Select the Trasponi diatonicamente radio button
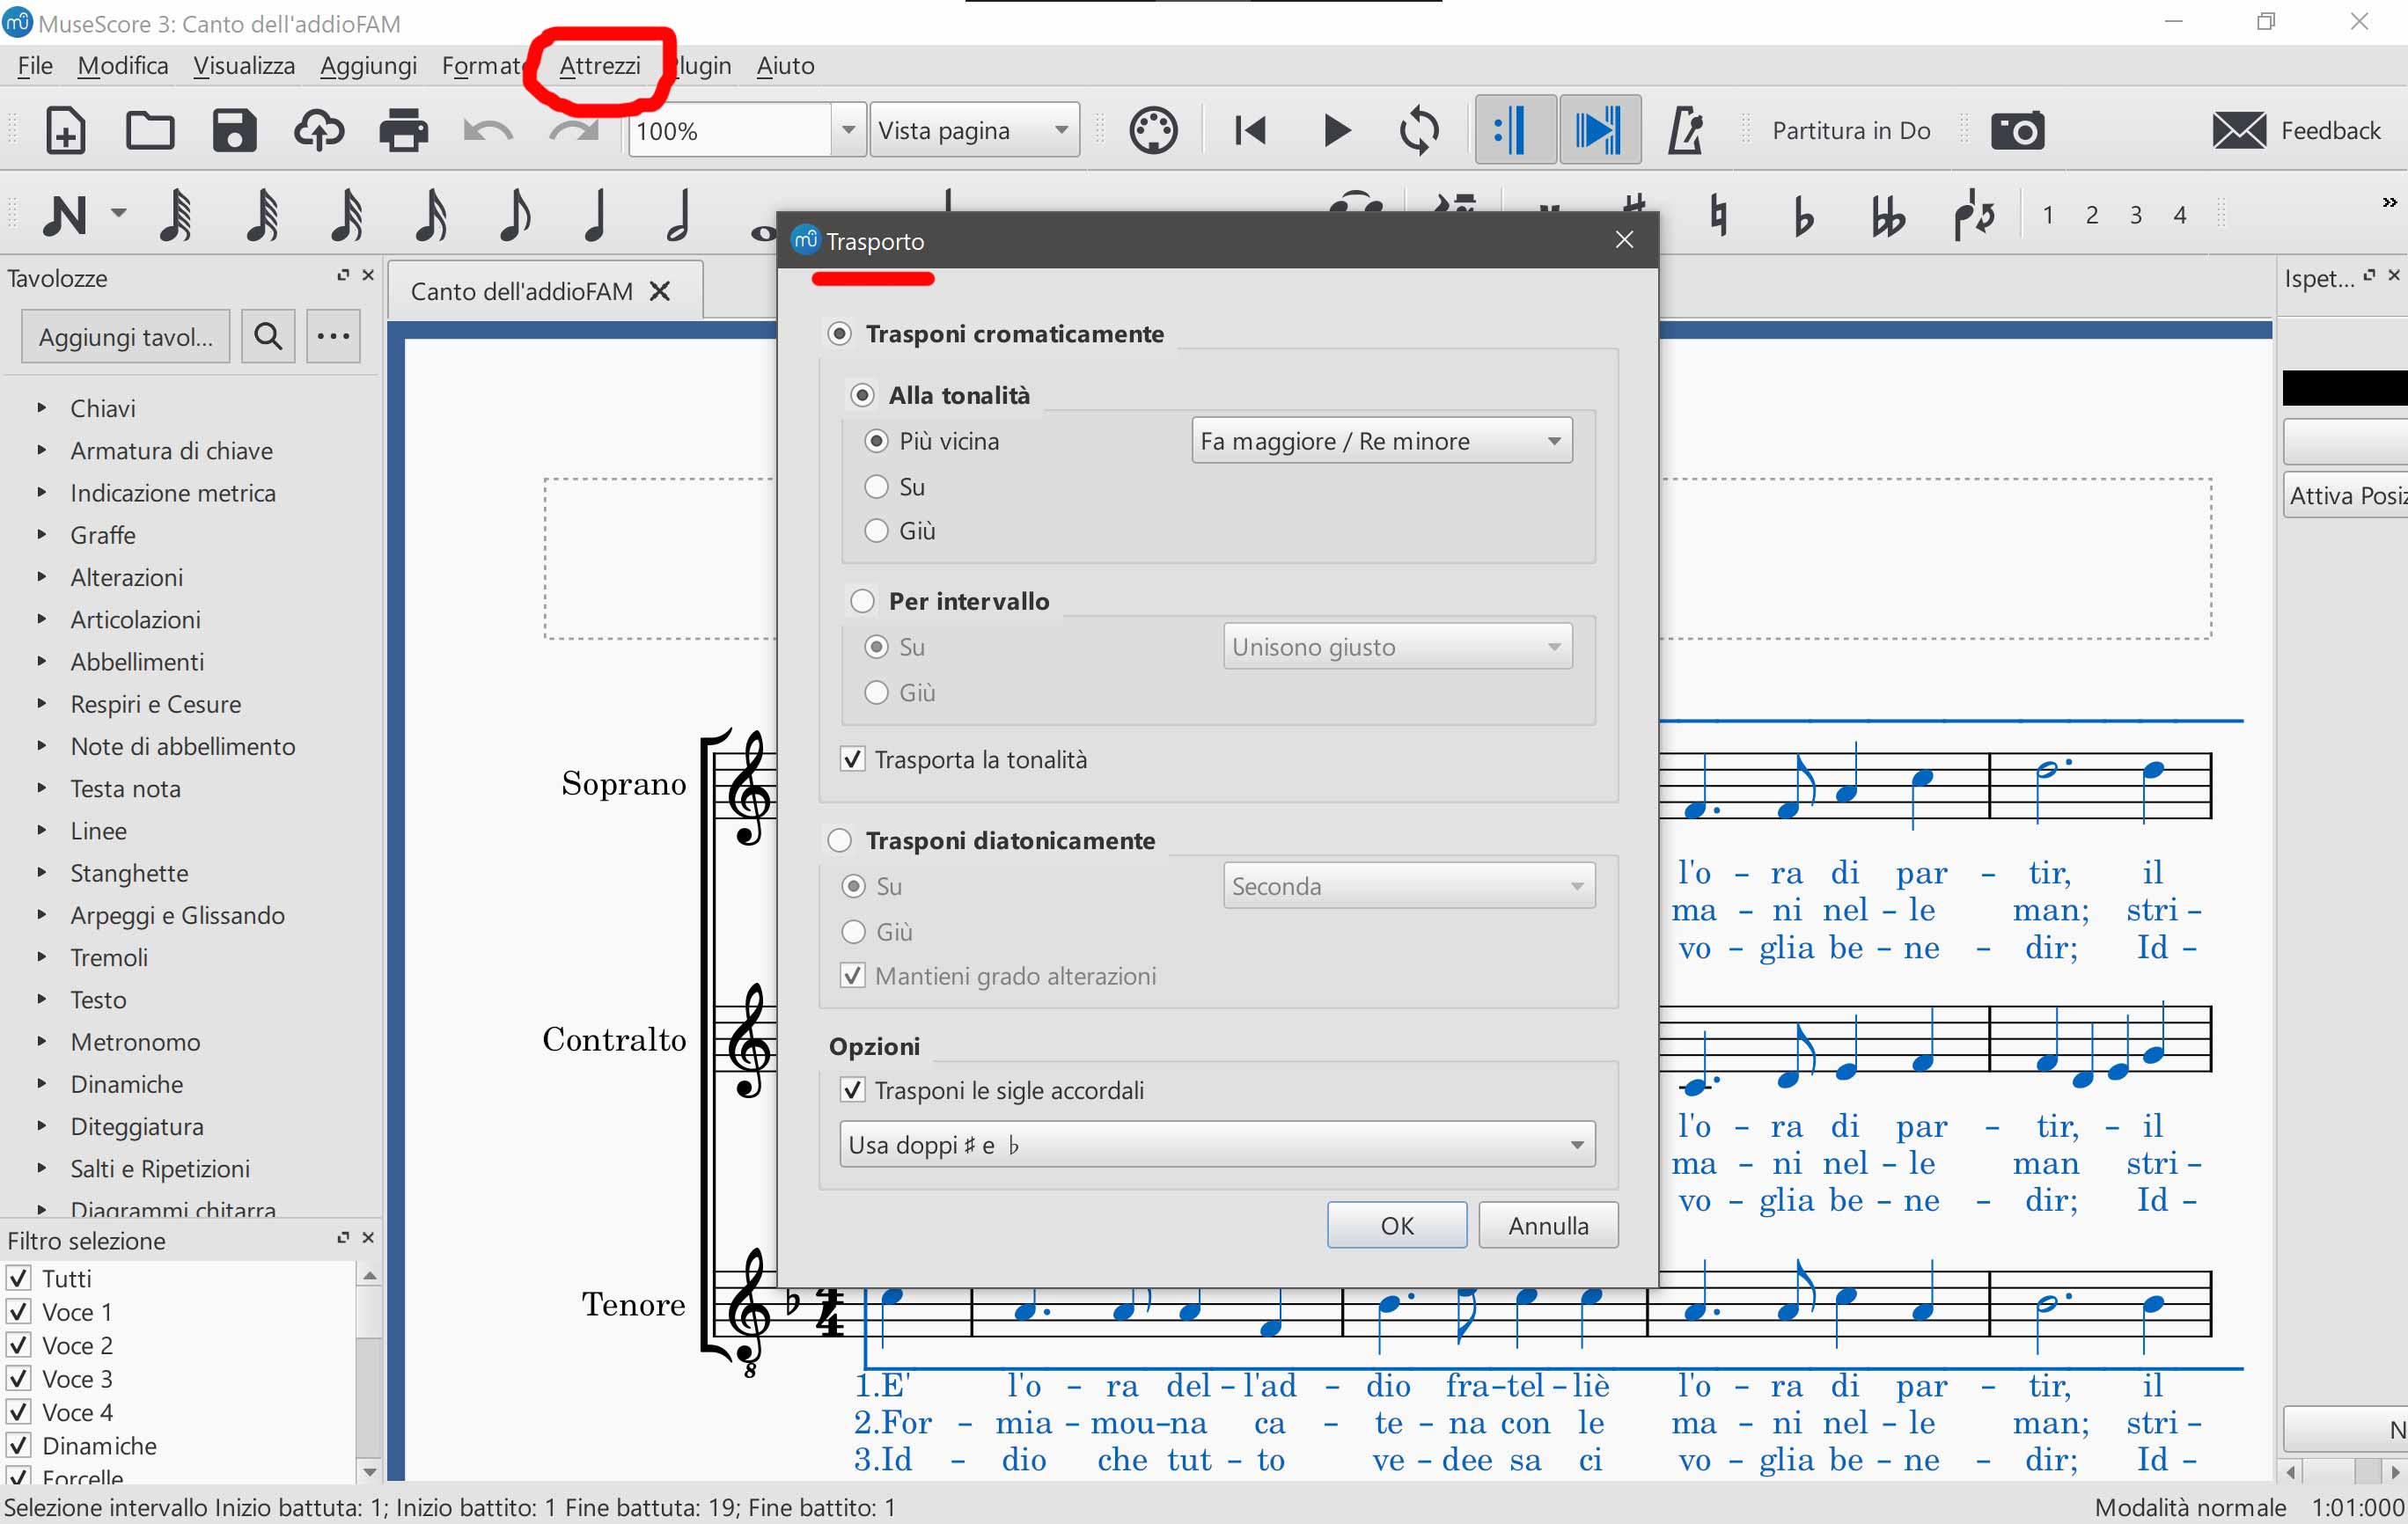 point(840,840)
